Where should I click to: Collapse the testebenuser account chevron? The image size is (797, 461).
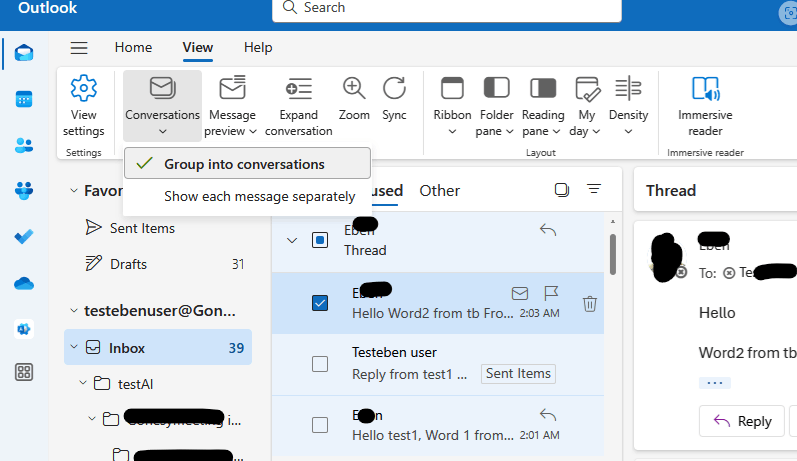tap(74, 311)
